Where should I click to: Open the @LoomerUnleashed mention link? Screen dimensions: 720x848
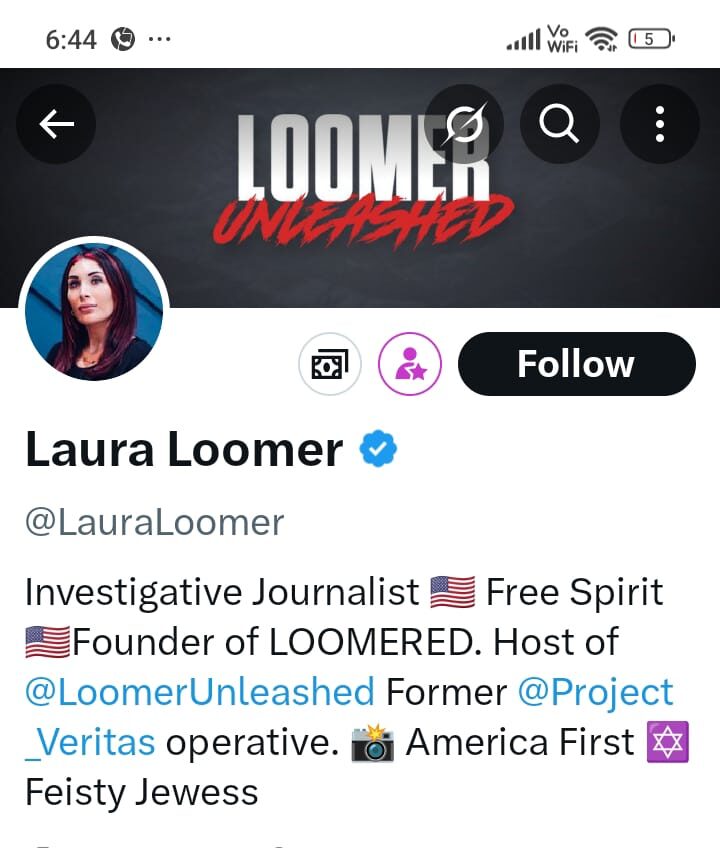[200, 692]
